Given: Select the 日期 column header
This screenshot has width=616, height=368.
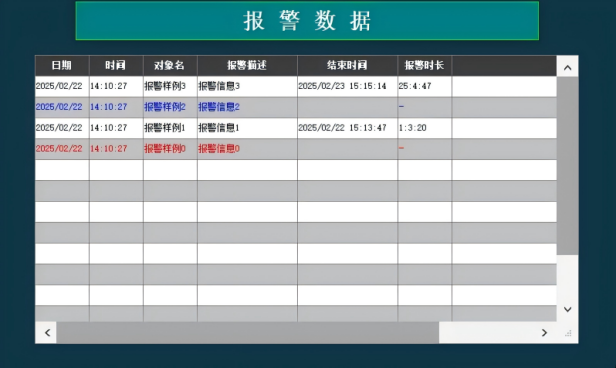Looking at the screenshot, I should tap(62, 65).
